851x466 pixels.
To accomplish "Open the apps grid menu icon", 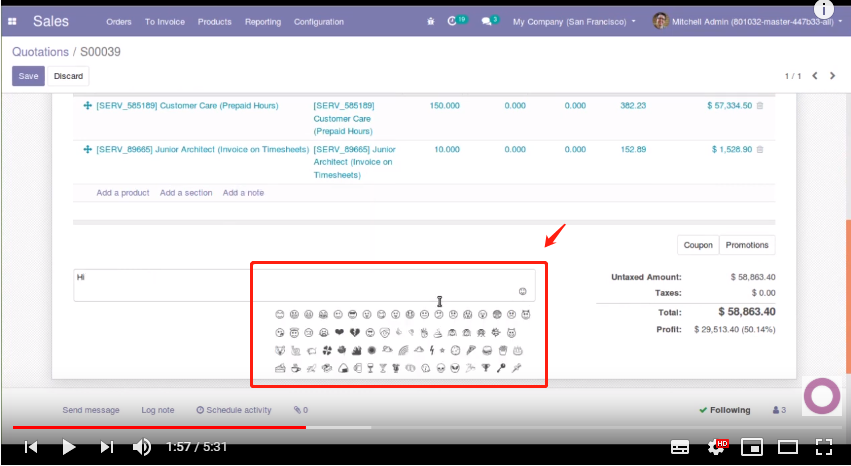I will (12, 21).
